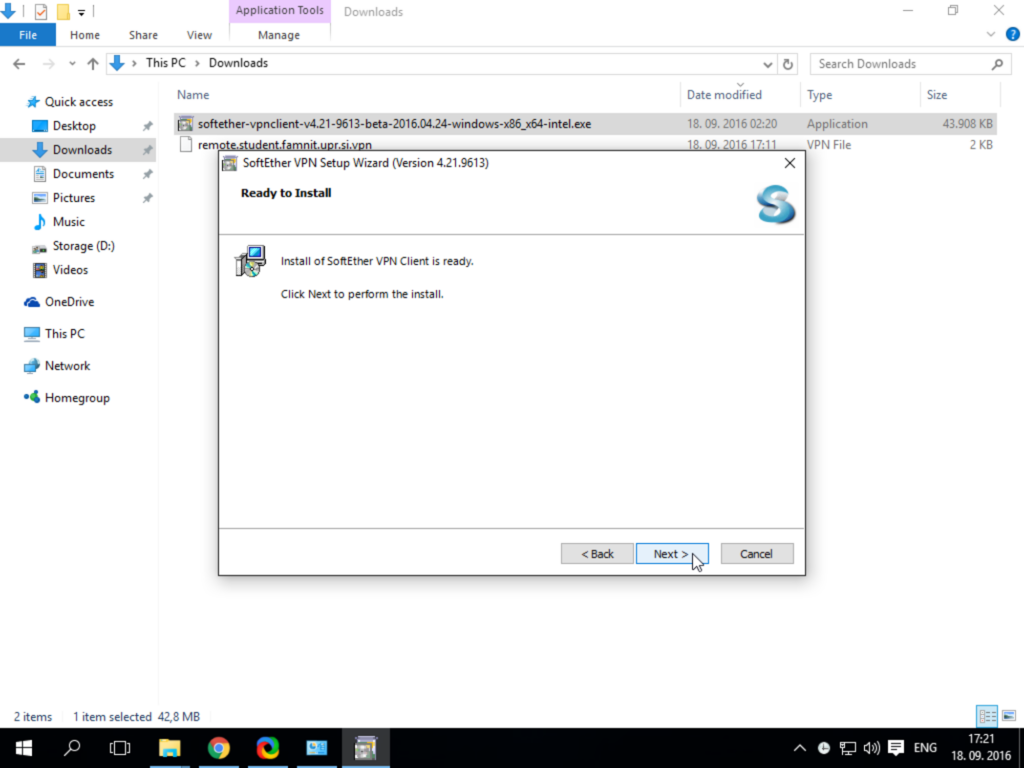Open Chrome from the taskbar

(219, 748)
